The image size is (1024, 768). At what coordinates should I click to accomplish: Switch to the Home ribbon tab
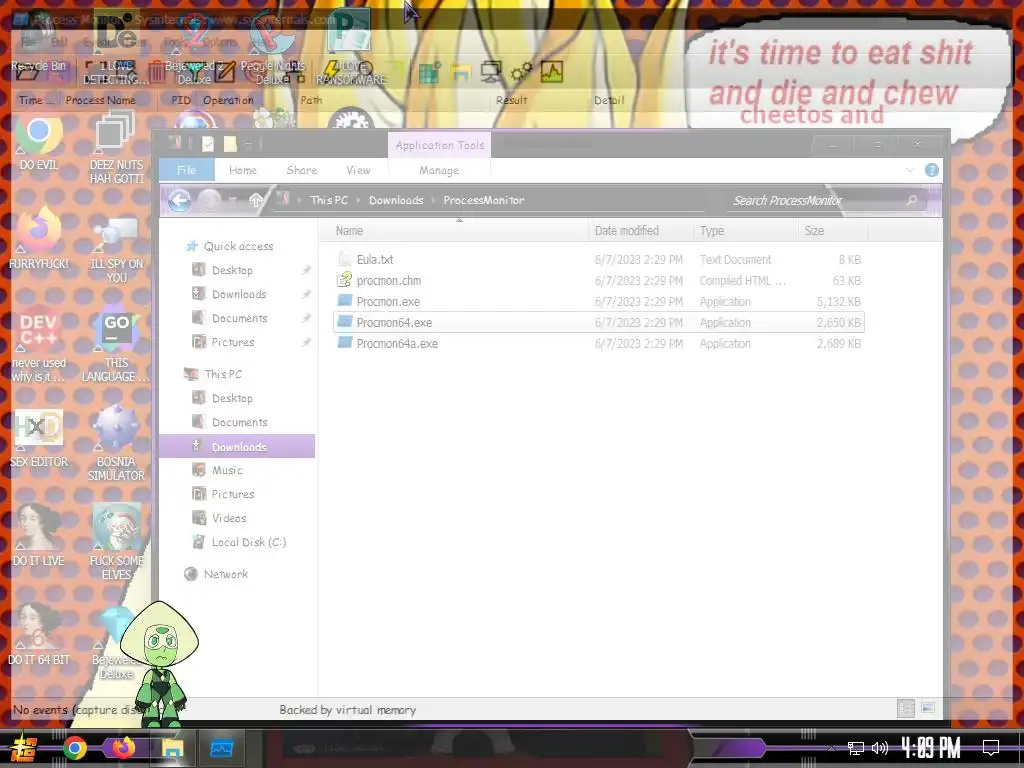point(243,170)
